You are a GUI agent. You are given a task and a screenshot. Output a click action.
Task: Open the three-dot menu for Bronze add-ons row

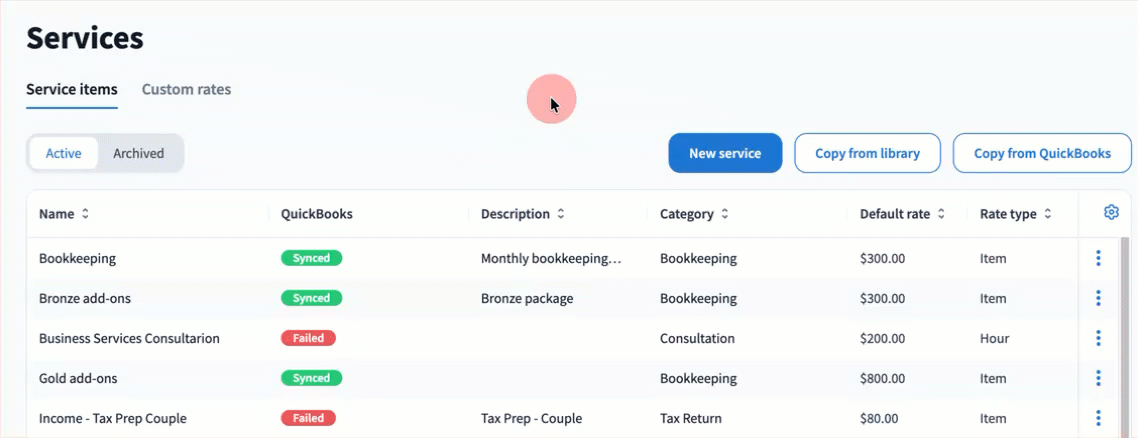pyautogui.click(x=1098, y=298)
